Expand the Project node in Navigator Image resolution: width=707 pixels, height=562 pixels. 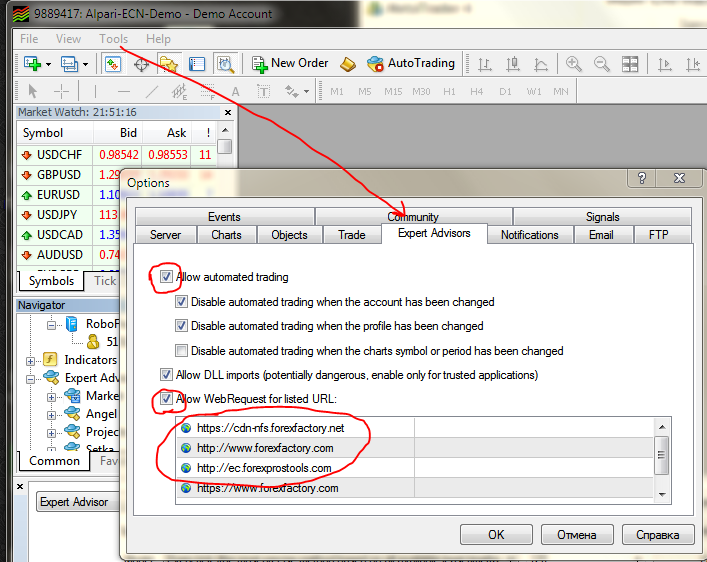[x=51, y=433]
